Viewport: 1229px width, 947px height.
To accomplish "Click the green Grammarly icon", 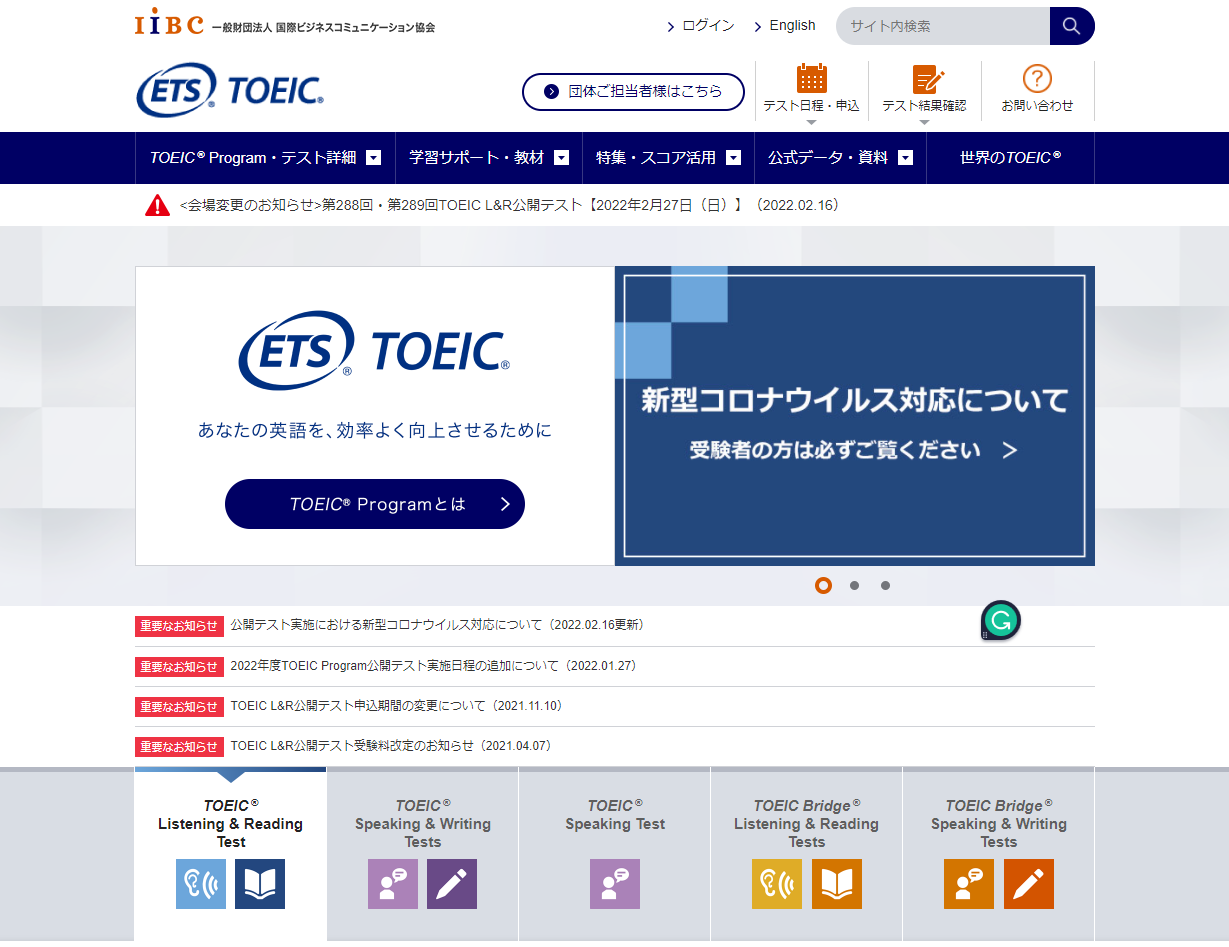I will 1001,621.
